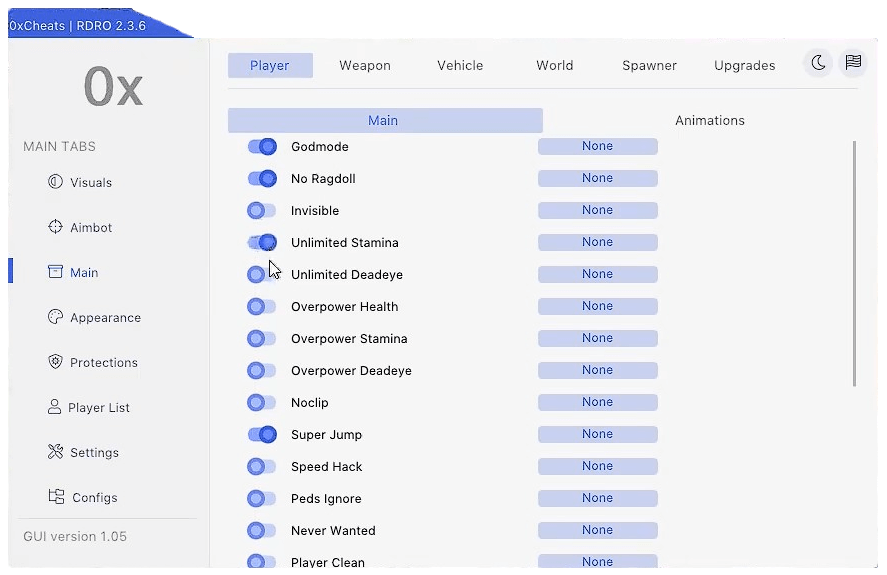Image resolution: width=887 pixels, height=575 pixels.
Task: Open the Speed Hack None keybind selector
Action: click(x=597, y=467)
